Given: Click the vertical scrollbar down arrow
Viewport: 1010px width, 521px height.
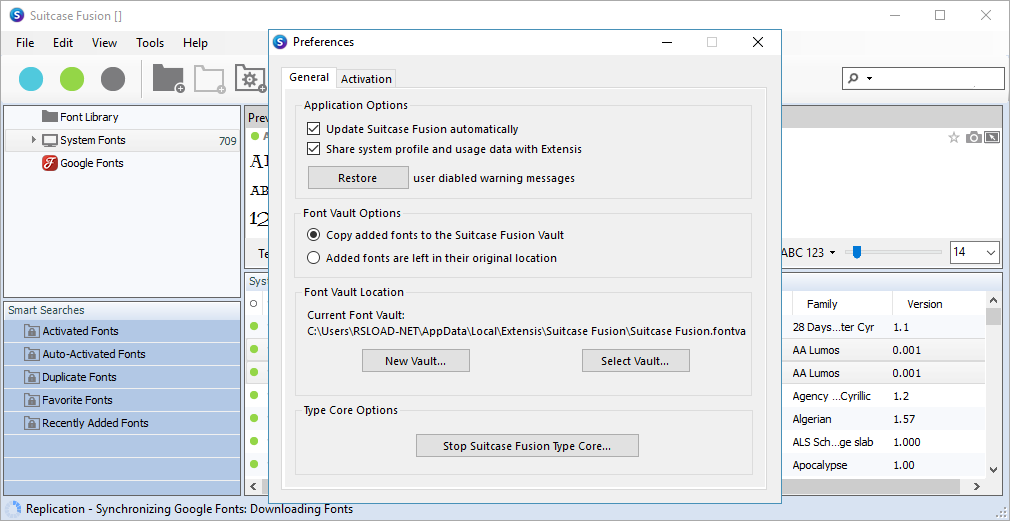Looking at the screenshot, I should (x=991, y=470).
